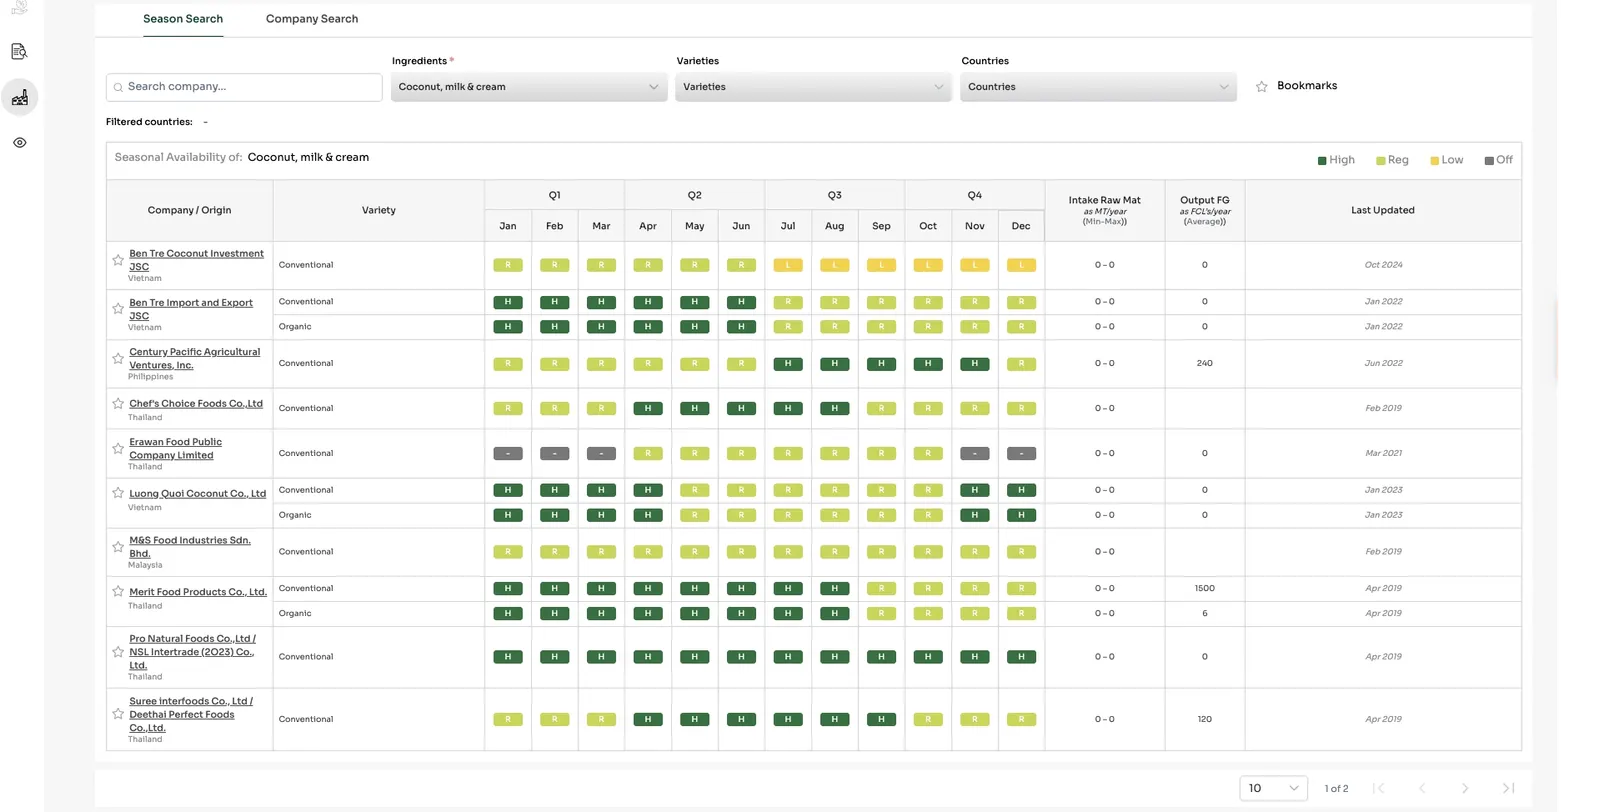Go to previous page arrow
The image size is (1600, 812).
(x=1422, y=788)
